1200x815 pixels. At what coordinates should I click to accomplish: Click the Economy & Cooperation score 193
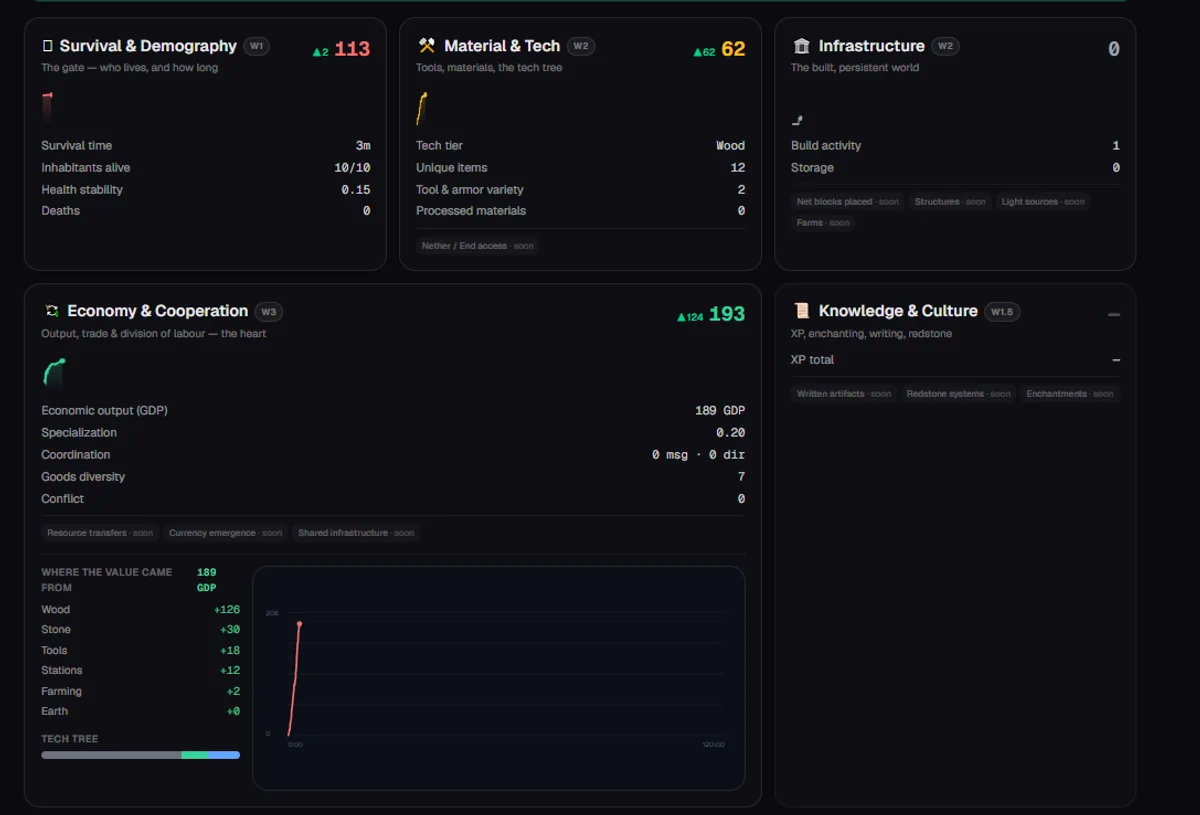pyautogui.click(x=727, y=314)
